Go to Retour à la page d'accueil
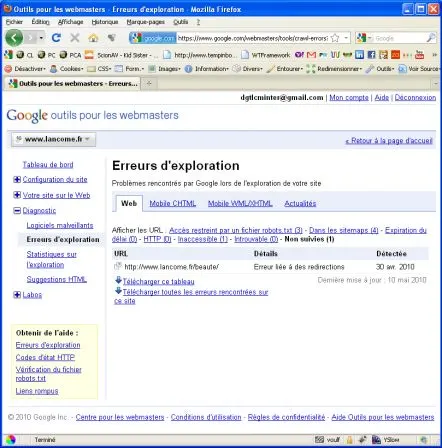The image size is (442, 448). pyautogui.click(x=389, y=141)
